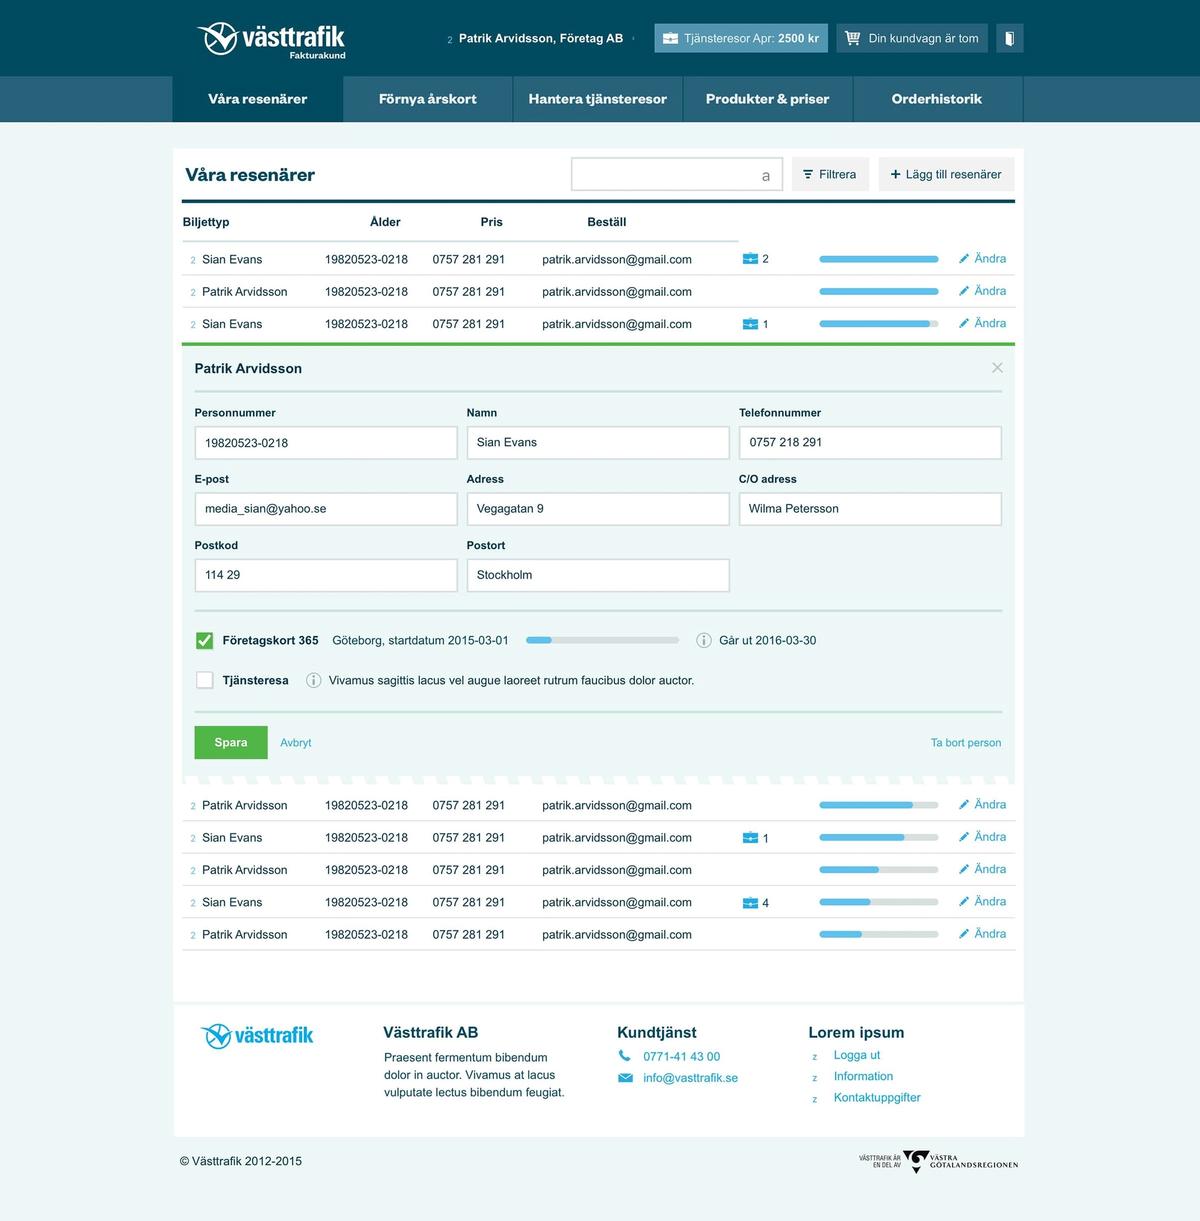This screenshot has height=1221, width=1200.
Task: Click the E-post field with media_sian@yahoo.se
Action: tap(326, 509)
